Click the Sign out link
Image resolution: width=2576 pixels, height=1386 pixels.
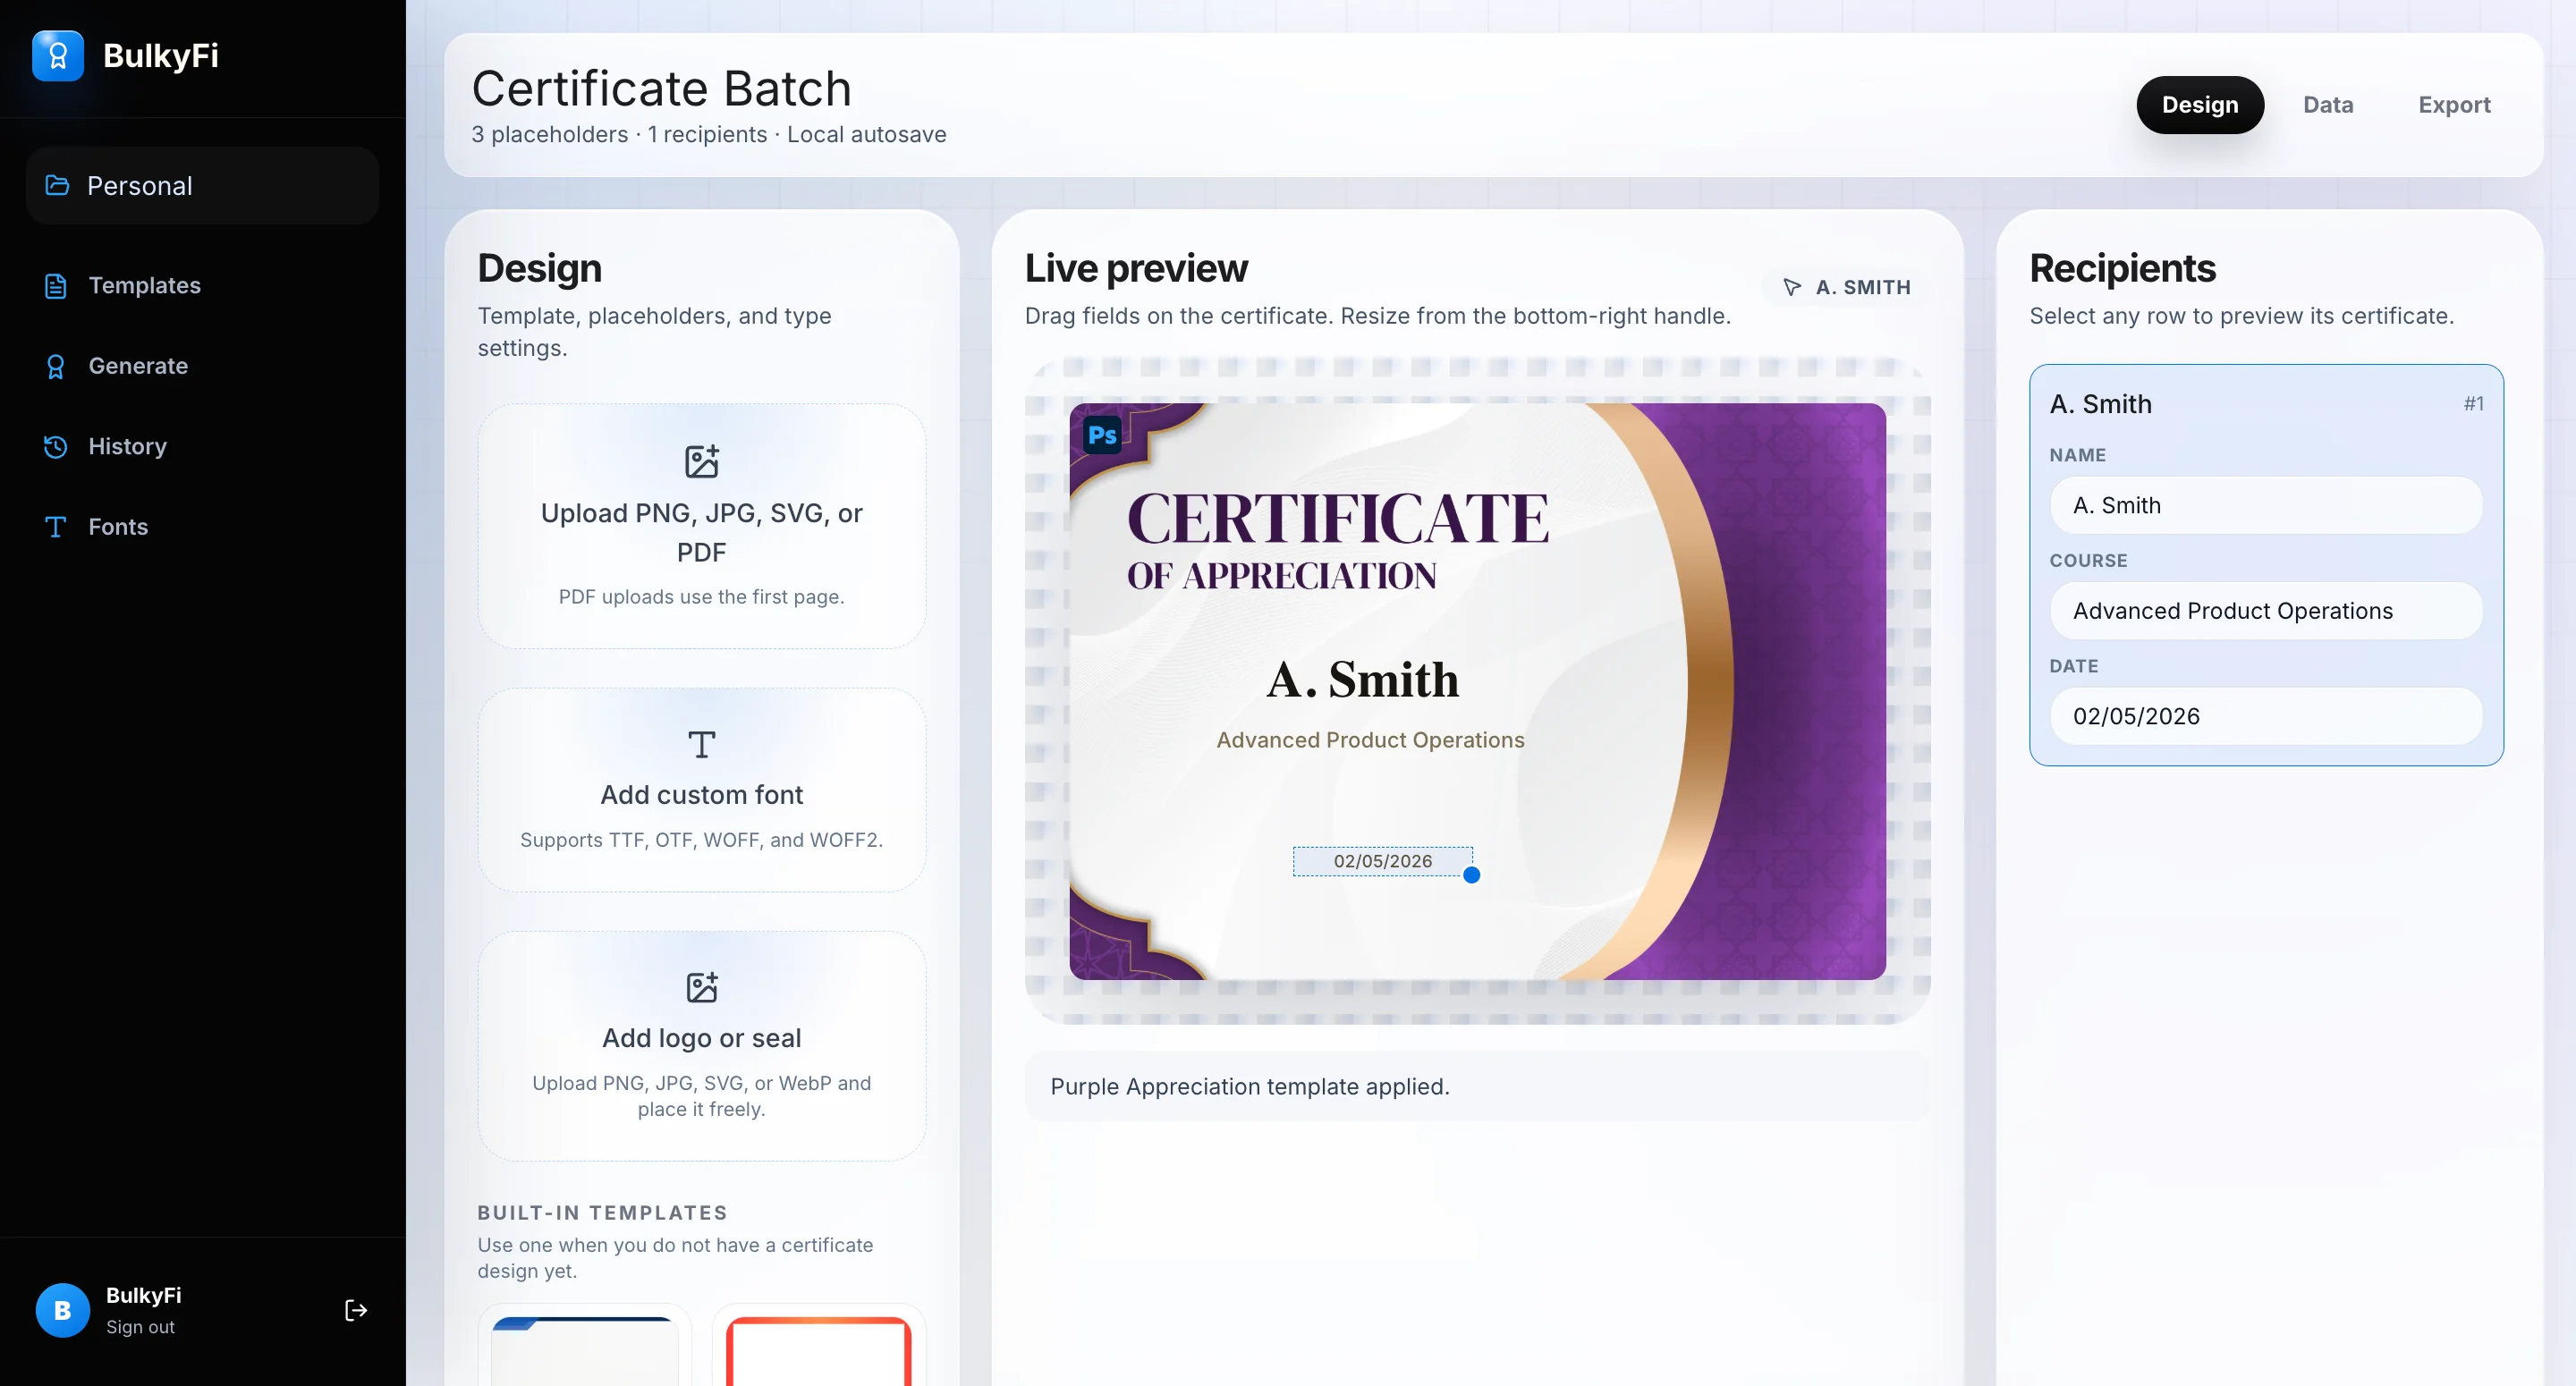[x=140, y=1327]
